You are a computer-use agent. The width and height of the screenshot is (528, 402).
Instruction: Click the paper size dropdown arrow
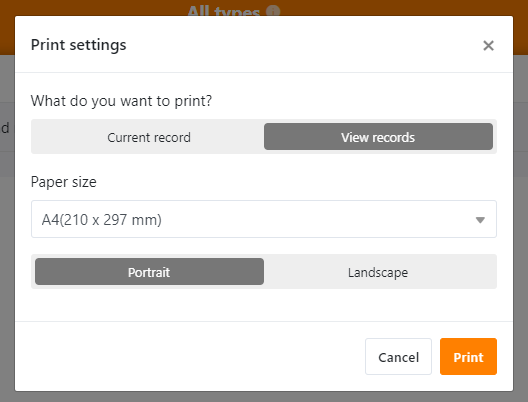pos(480,220)
